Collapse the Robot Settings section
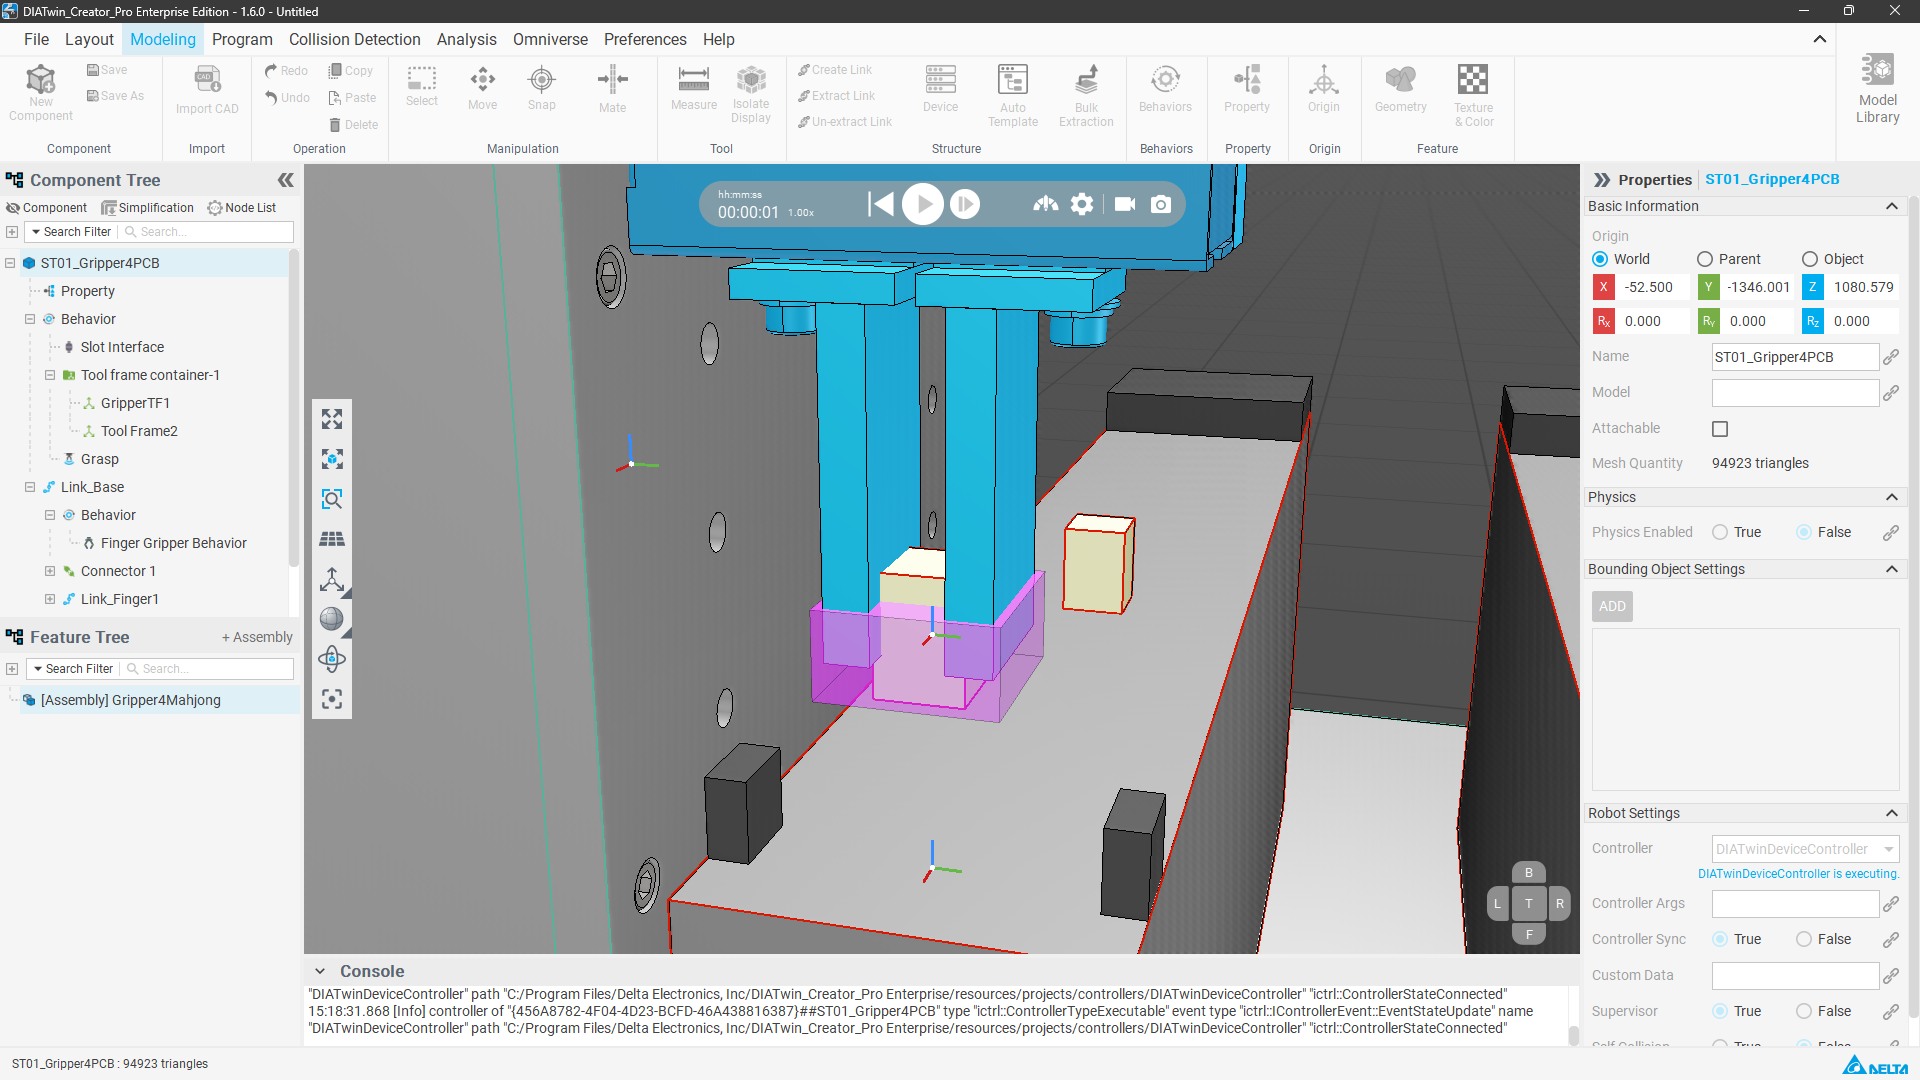Screen dimensions: 1920x1080 [1891, 813]
